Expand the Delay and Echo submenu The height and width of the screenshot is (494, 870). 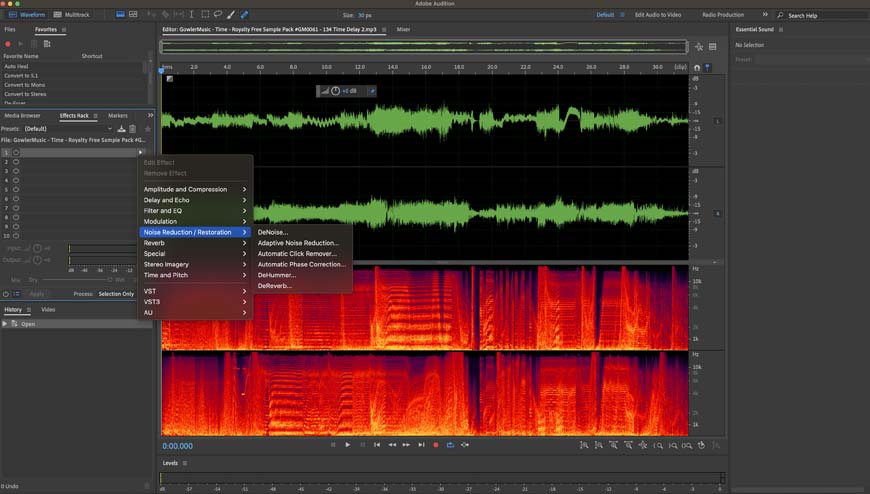tap(195, 200)
